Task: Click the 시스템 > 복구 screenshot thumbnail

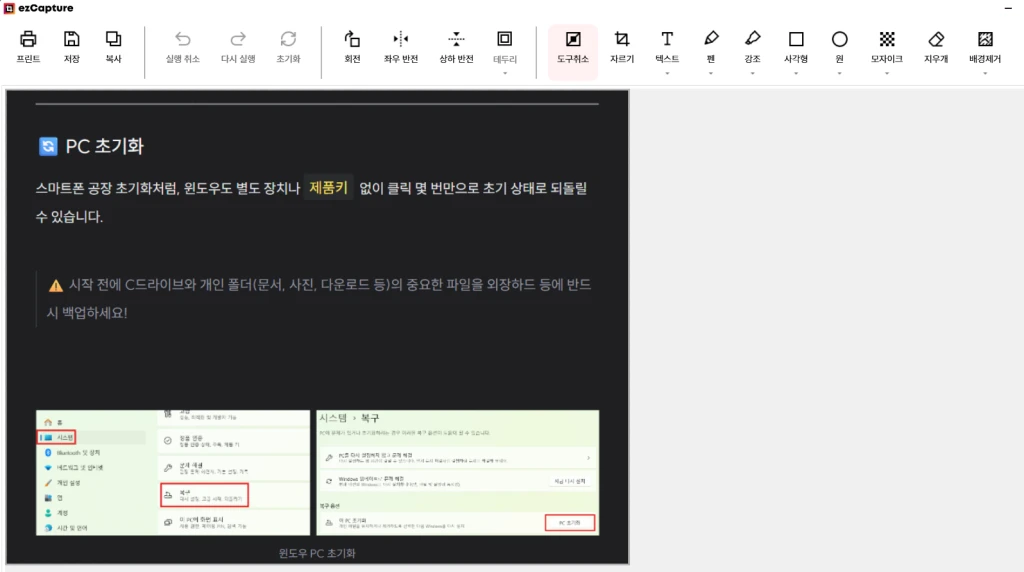Action: coord(458,473)
